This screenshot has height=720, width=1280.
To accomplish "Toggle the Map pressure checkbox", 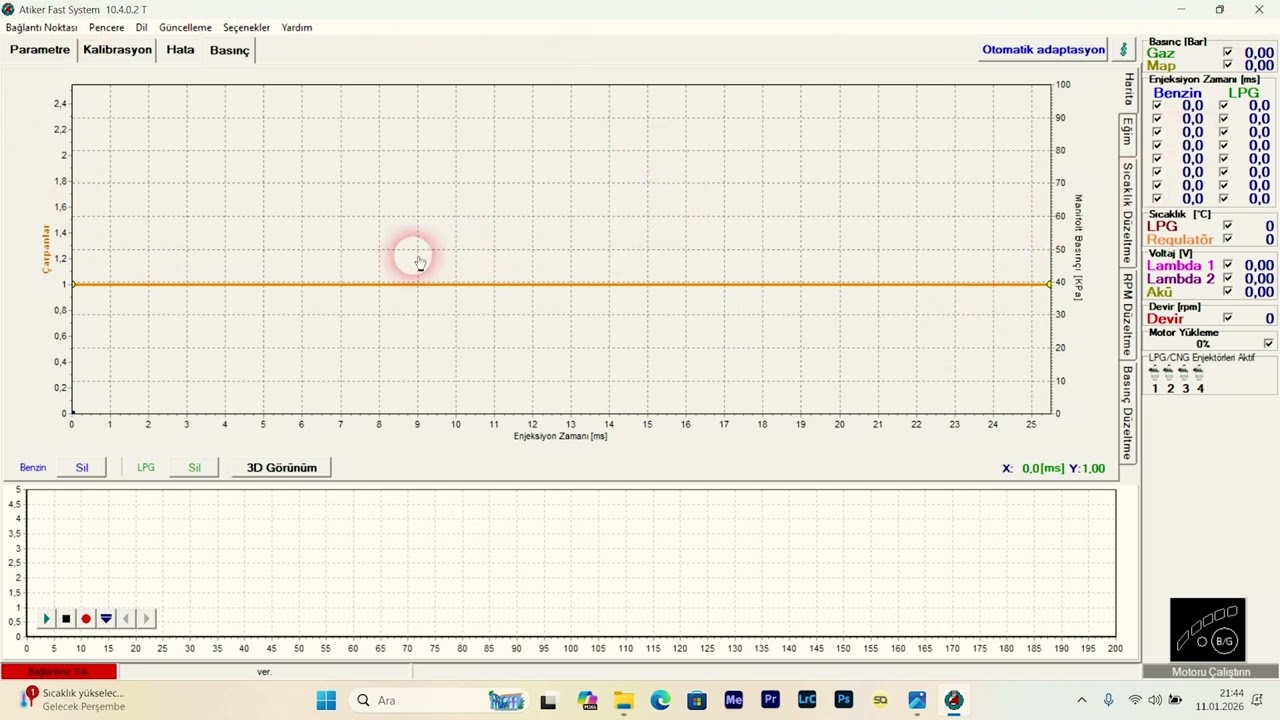I will click(1228, 66).
